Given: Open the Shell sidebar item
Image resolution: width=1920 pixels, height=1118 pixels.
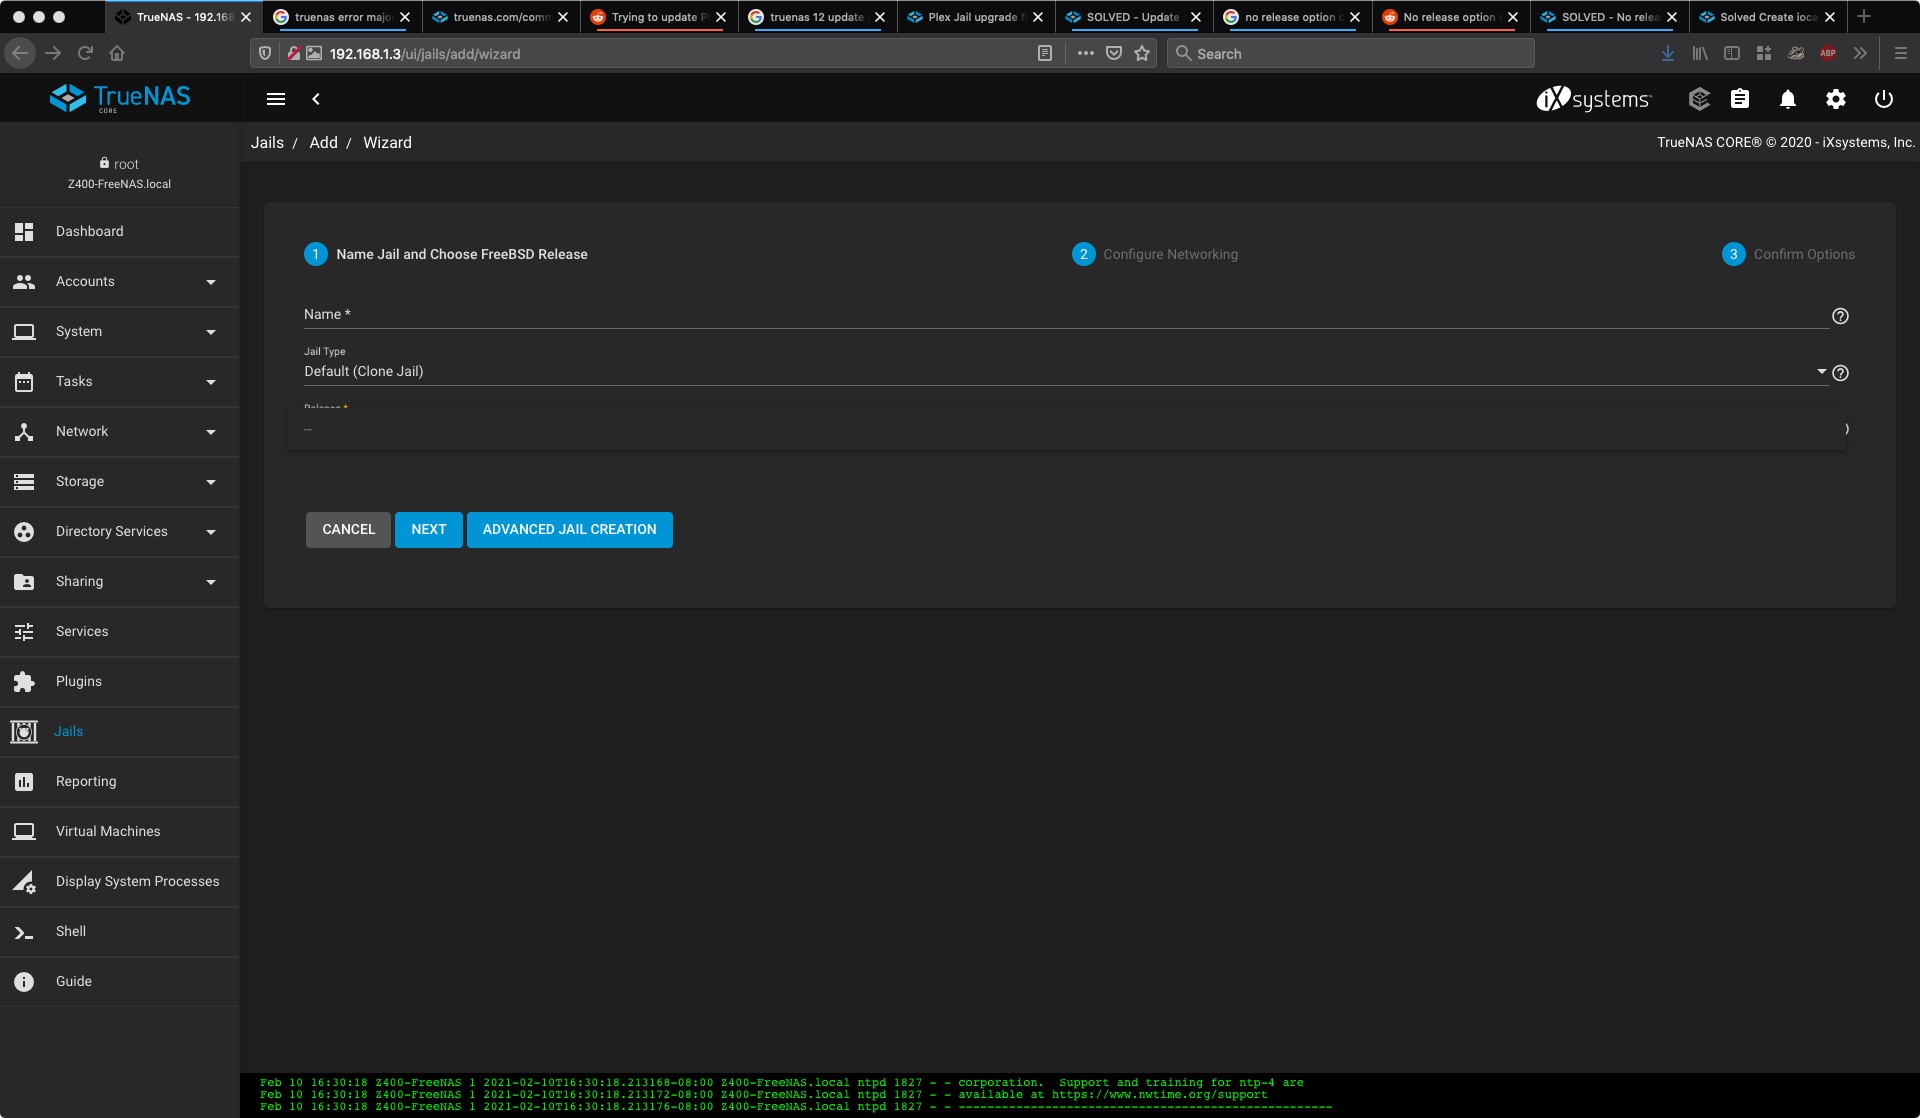Looking at the screenshot, I should (x=71, y=932).
